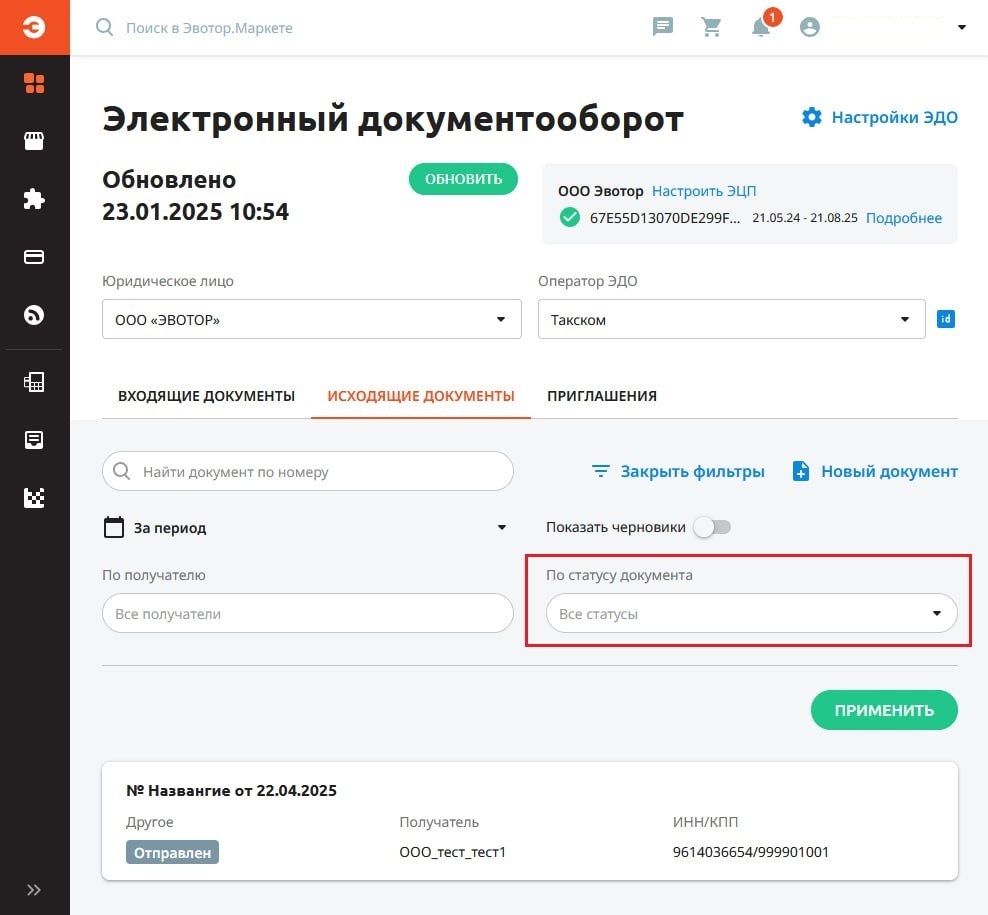Click the green 'Применить' button
Screen dimensions: 988x915
(x=884, y=710)
